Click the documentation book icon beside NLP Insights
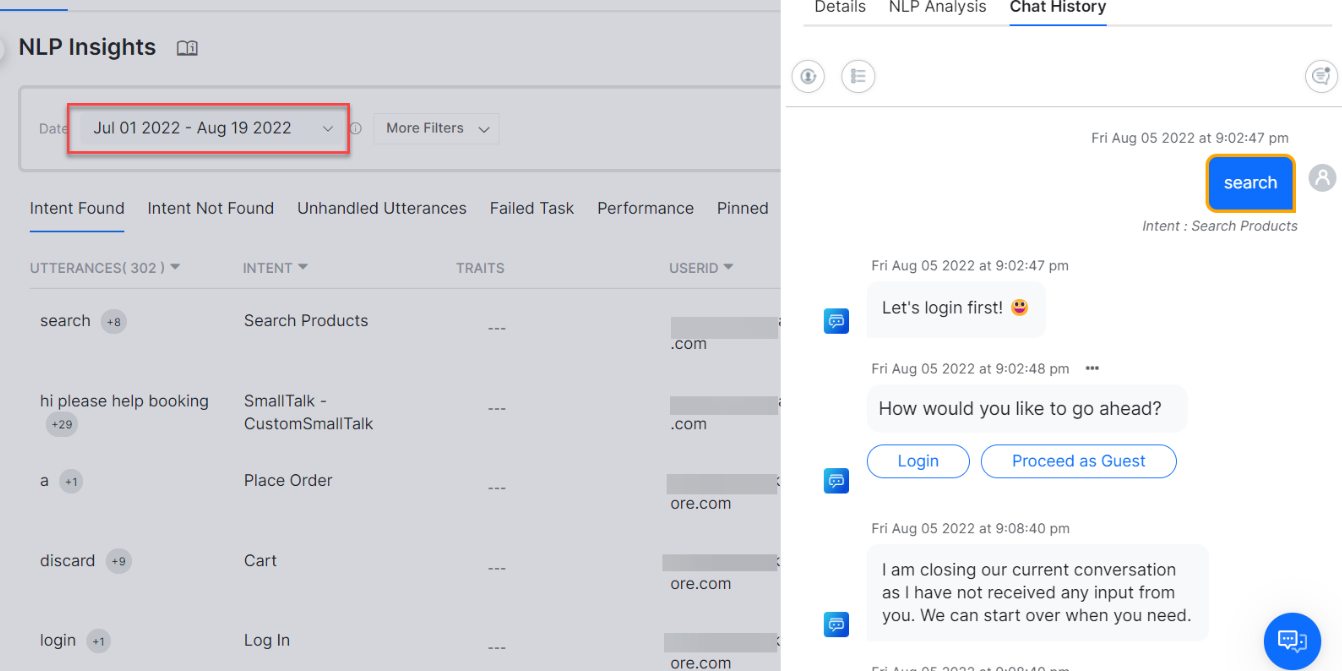 [187, 48]
